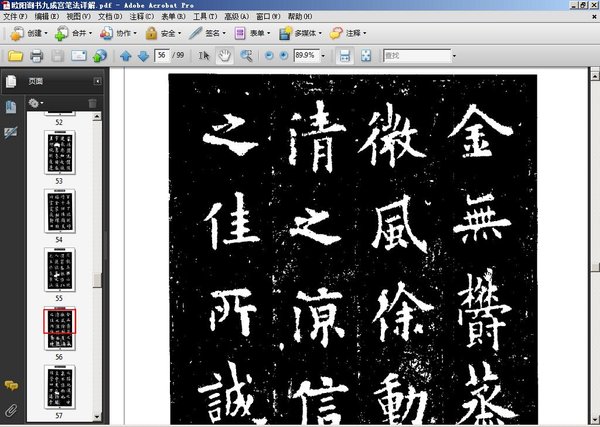Activate the Hand pan tool
This screenshot has width=600, height=427.
click(225, 56)
